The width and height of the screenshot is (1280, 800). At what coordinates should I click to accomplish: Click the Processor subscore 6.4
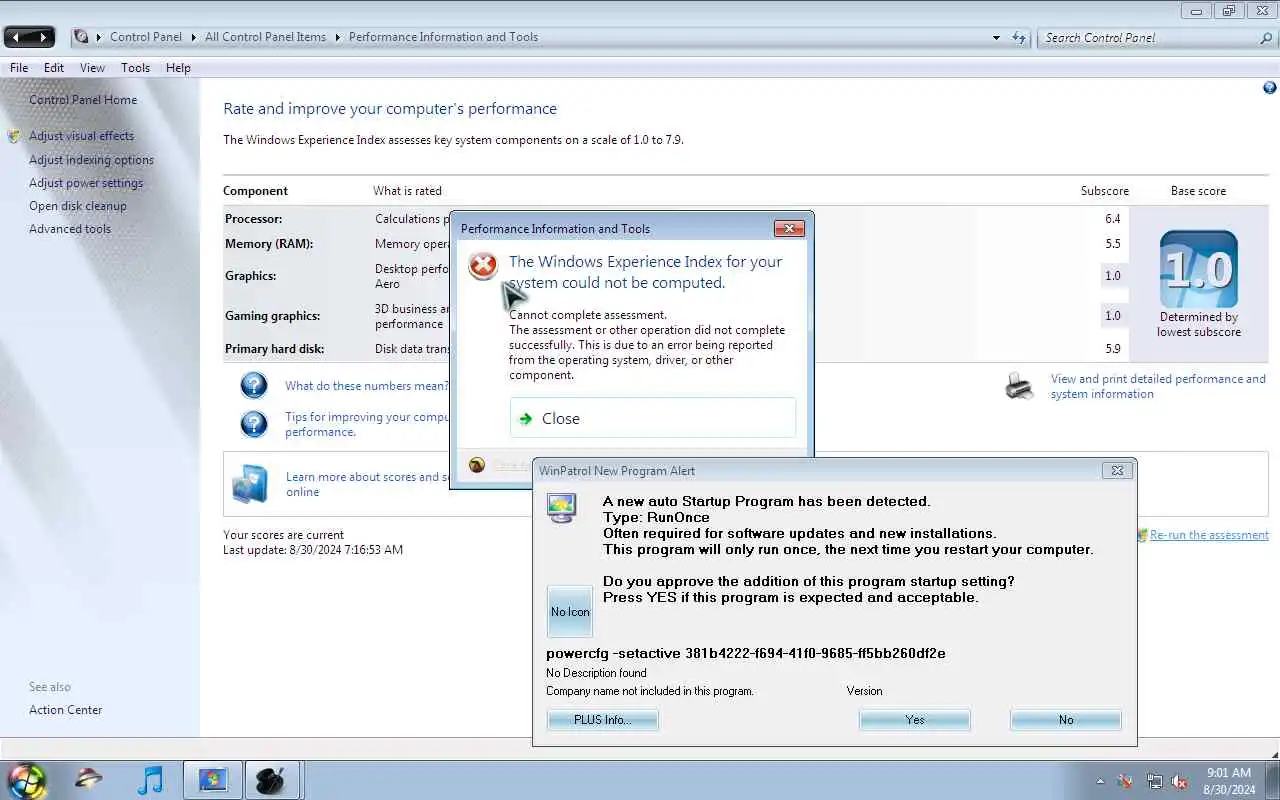[x=1113, y=219]
